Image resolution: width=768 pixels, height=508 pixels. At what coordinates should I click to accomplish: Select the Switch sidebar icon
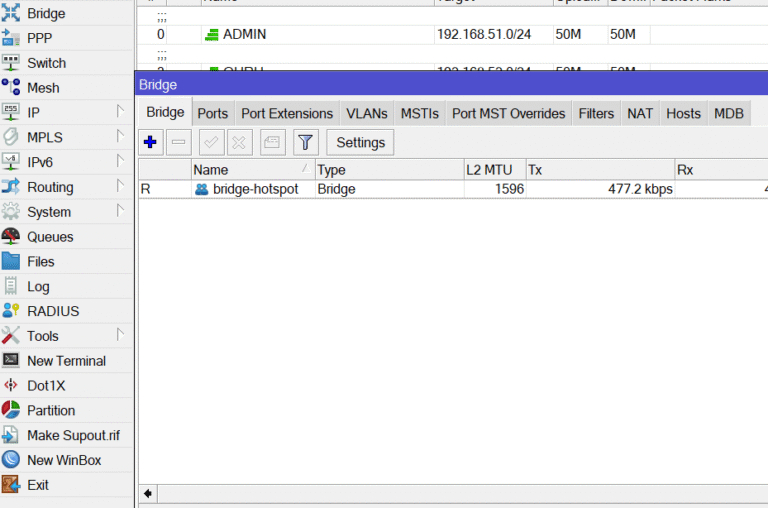click(11, 63)
